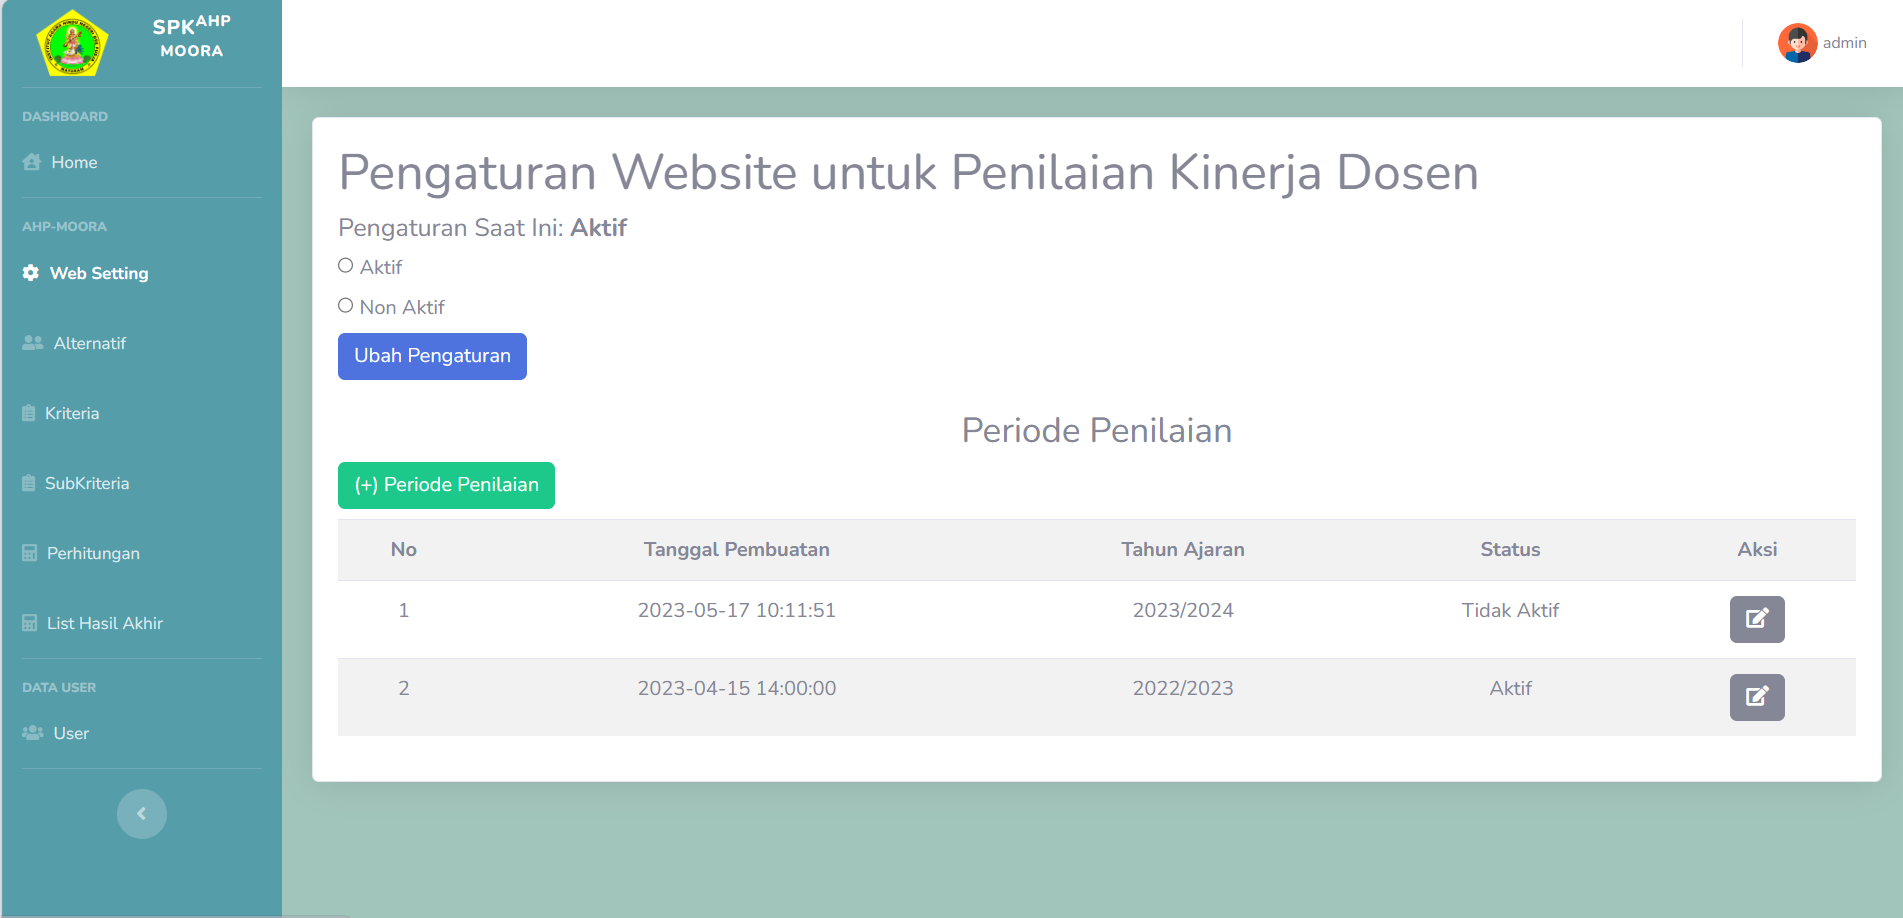Click the Tahun Ajaran column header
Image resolution: width=1903 pixels, height=918 pixels.
[x=1182, y=549]
